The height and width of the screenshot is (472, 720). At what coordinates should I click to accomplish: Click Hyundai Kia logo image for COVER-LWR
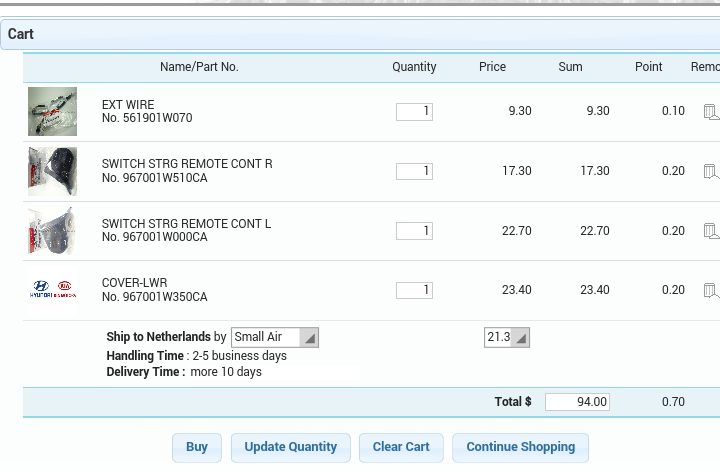coord(52,290)
